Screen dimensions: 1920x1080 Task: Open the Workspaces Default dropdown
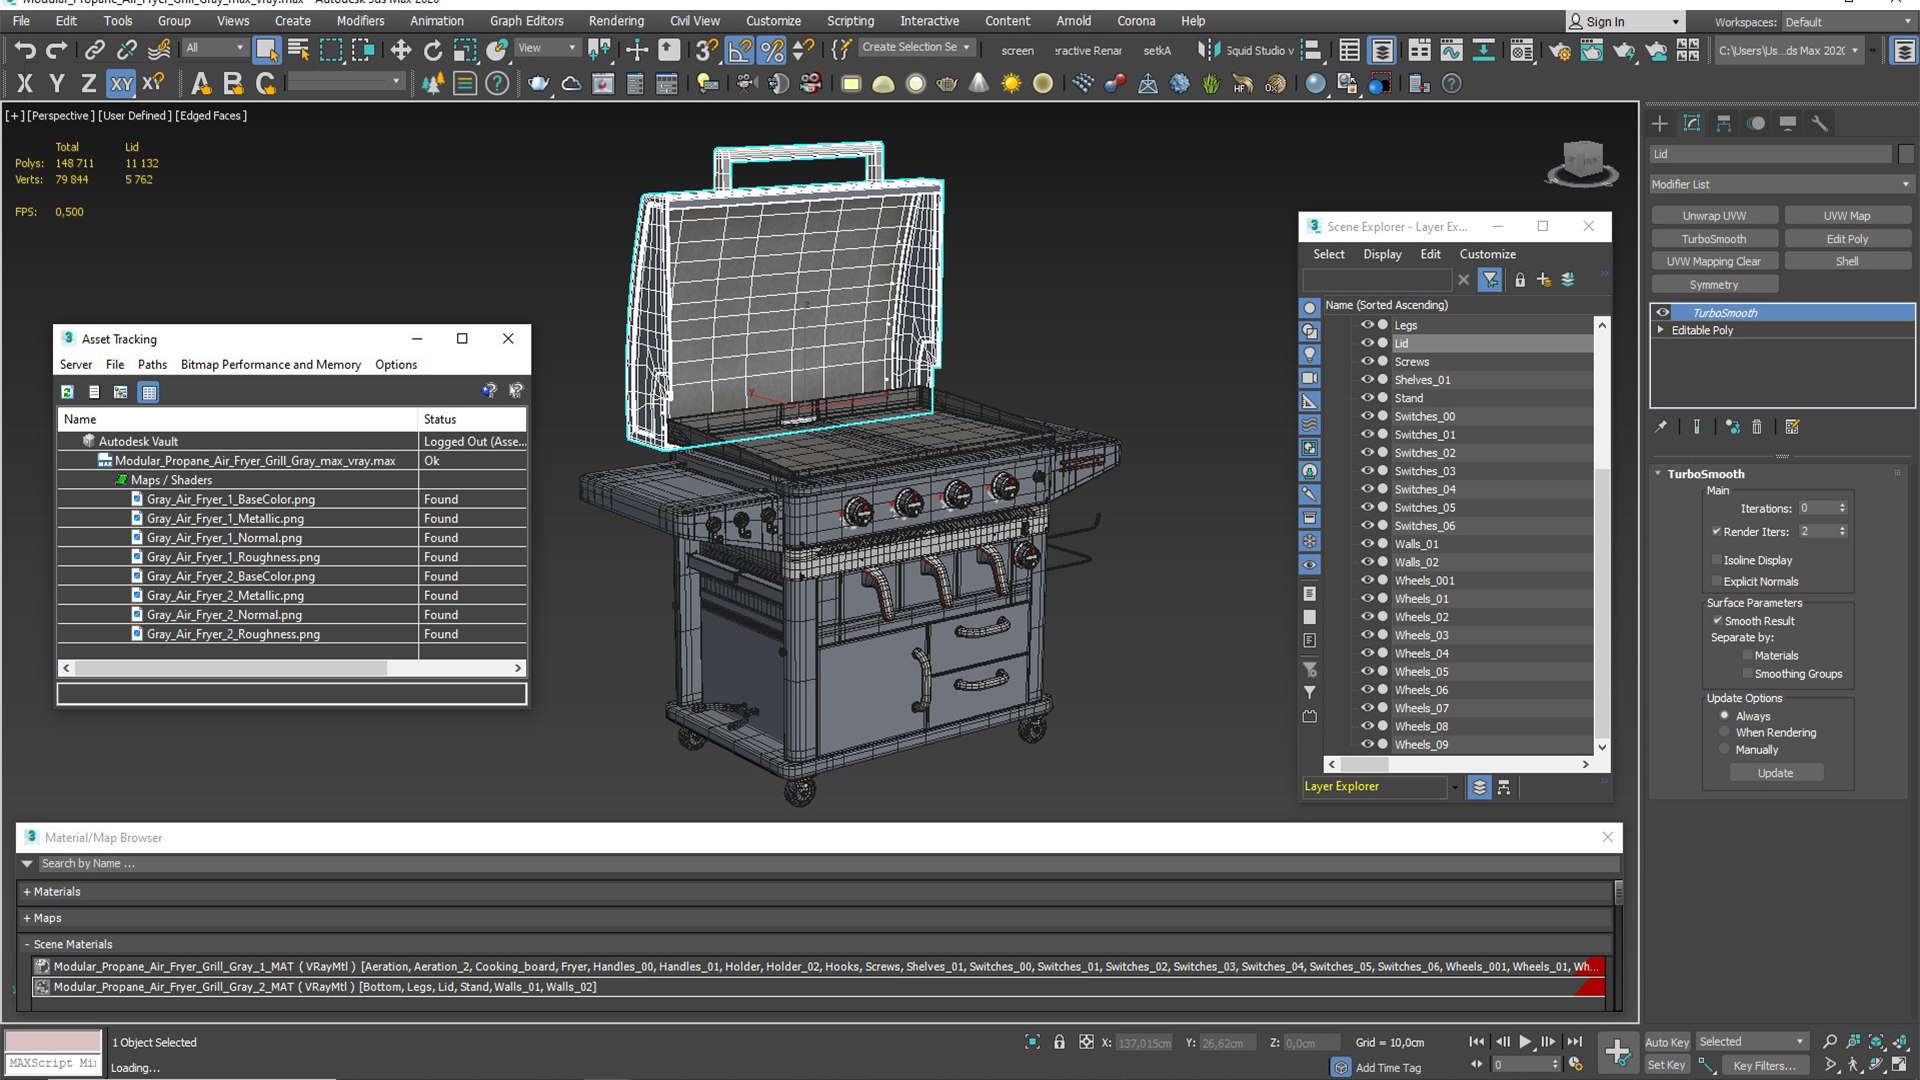(1848, 22)
